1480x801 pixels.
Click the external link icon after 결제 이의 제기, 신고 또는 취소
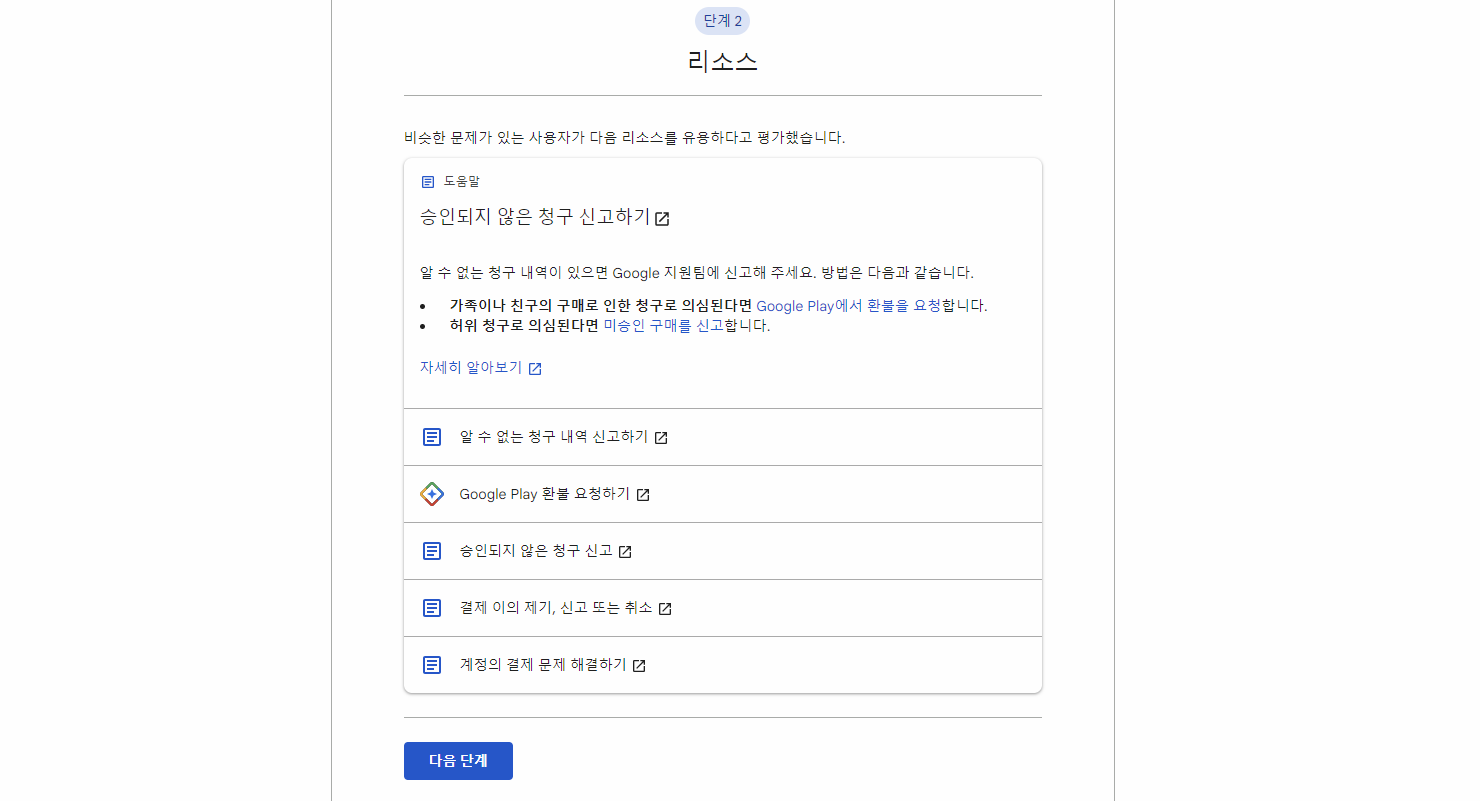click(663, 607)
